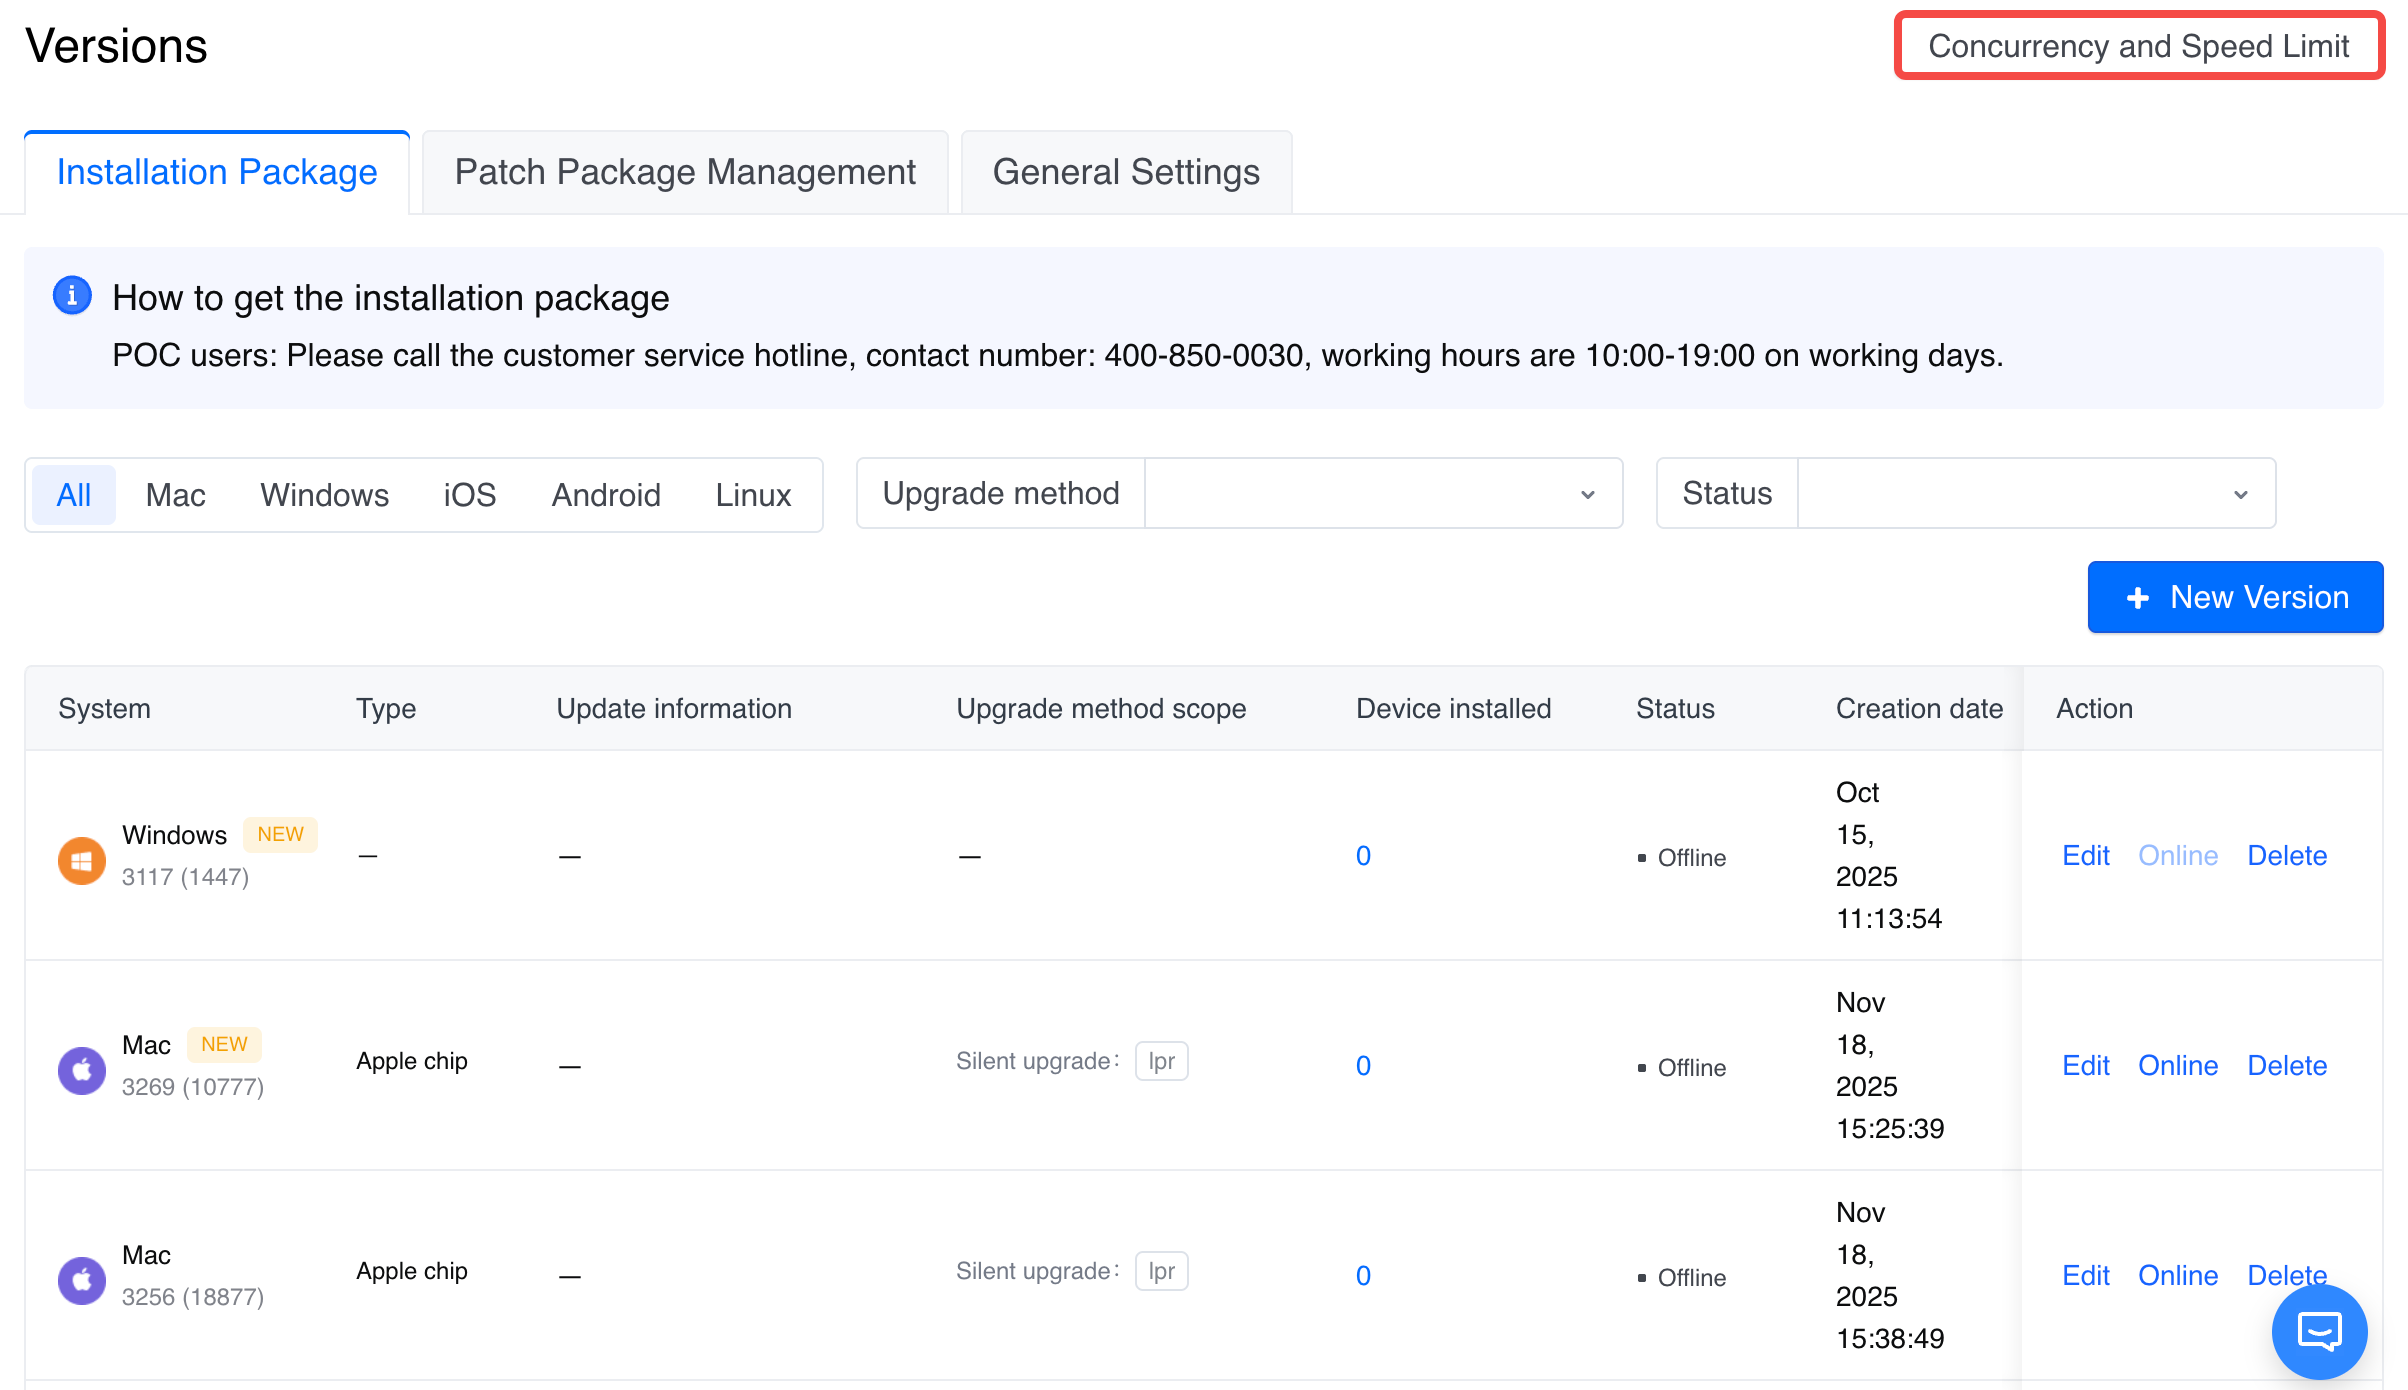Open Concurrency and Speed Limit settings
The image size is (2408, 1390).
tap(2139, 46)
